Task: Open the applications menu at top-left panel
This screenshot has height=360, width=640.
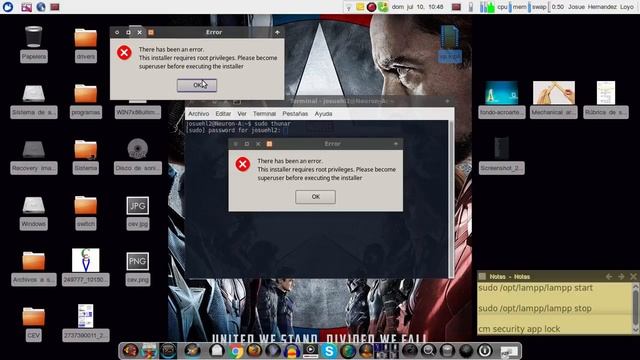Action: click(x=8, y=7)
